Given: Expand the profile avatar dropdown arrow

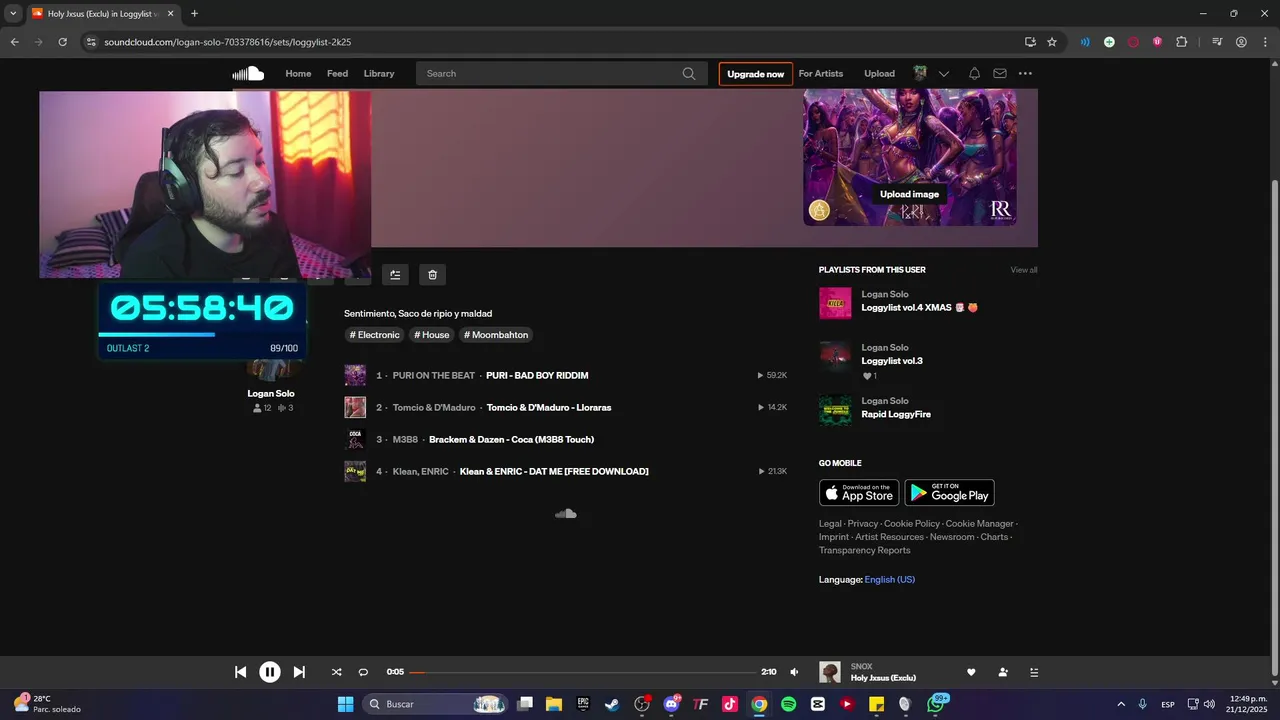Looking at the screenshot, I should [943, 74].
